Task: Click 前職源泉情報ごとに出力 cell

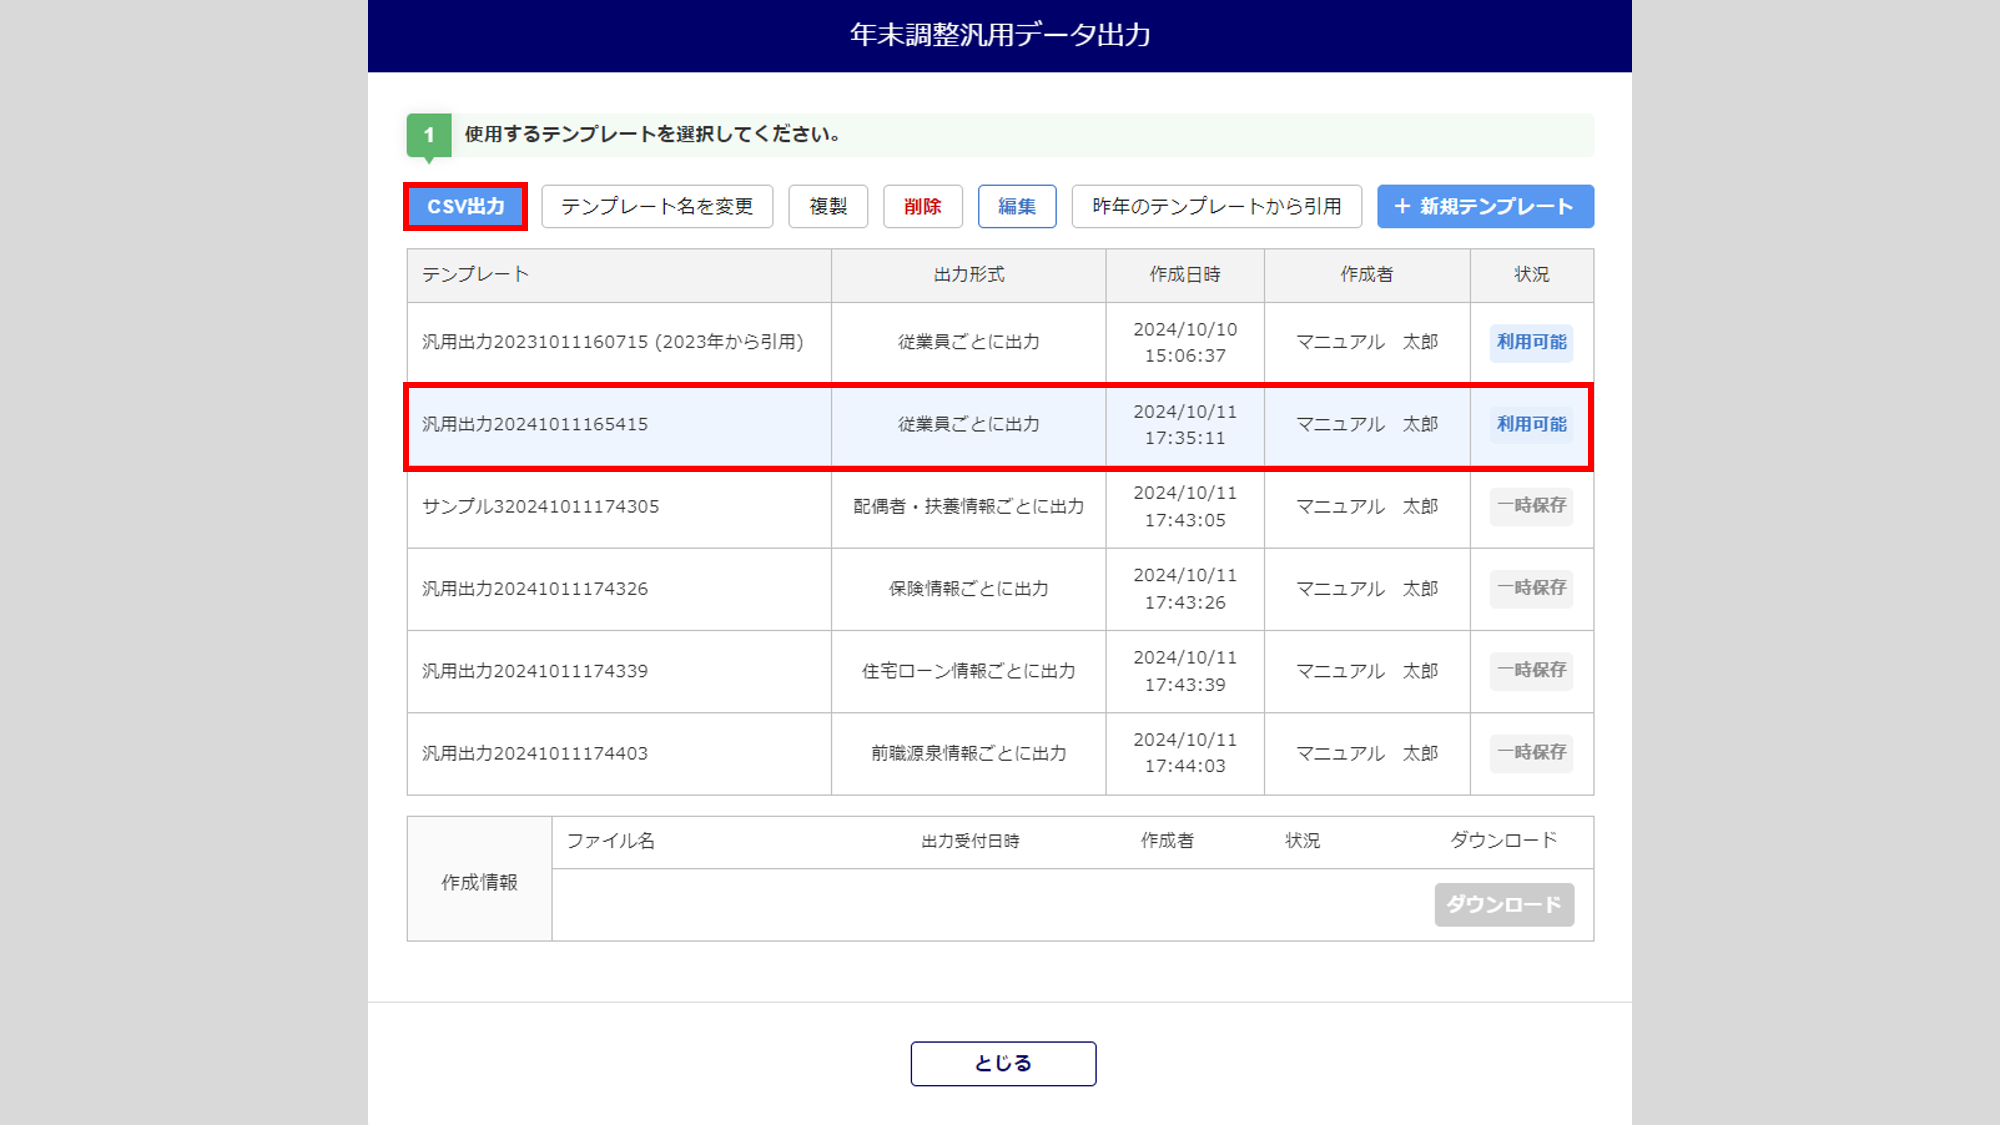Action: coord(969,753)
